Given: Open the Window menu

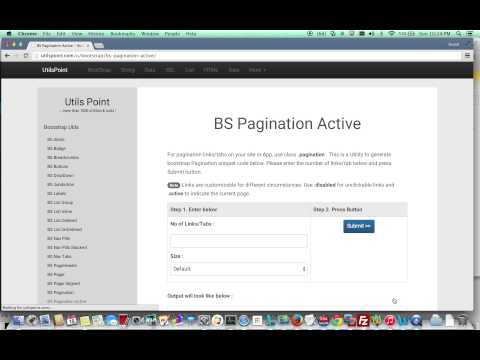Looking at the screenshot, I should click(x=150, y=34).
